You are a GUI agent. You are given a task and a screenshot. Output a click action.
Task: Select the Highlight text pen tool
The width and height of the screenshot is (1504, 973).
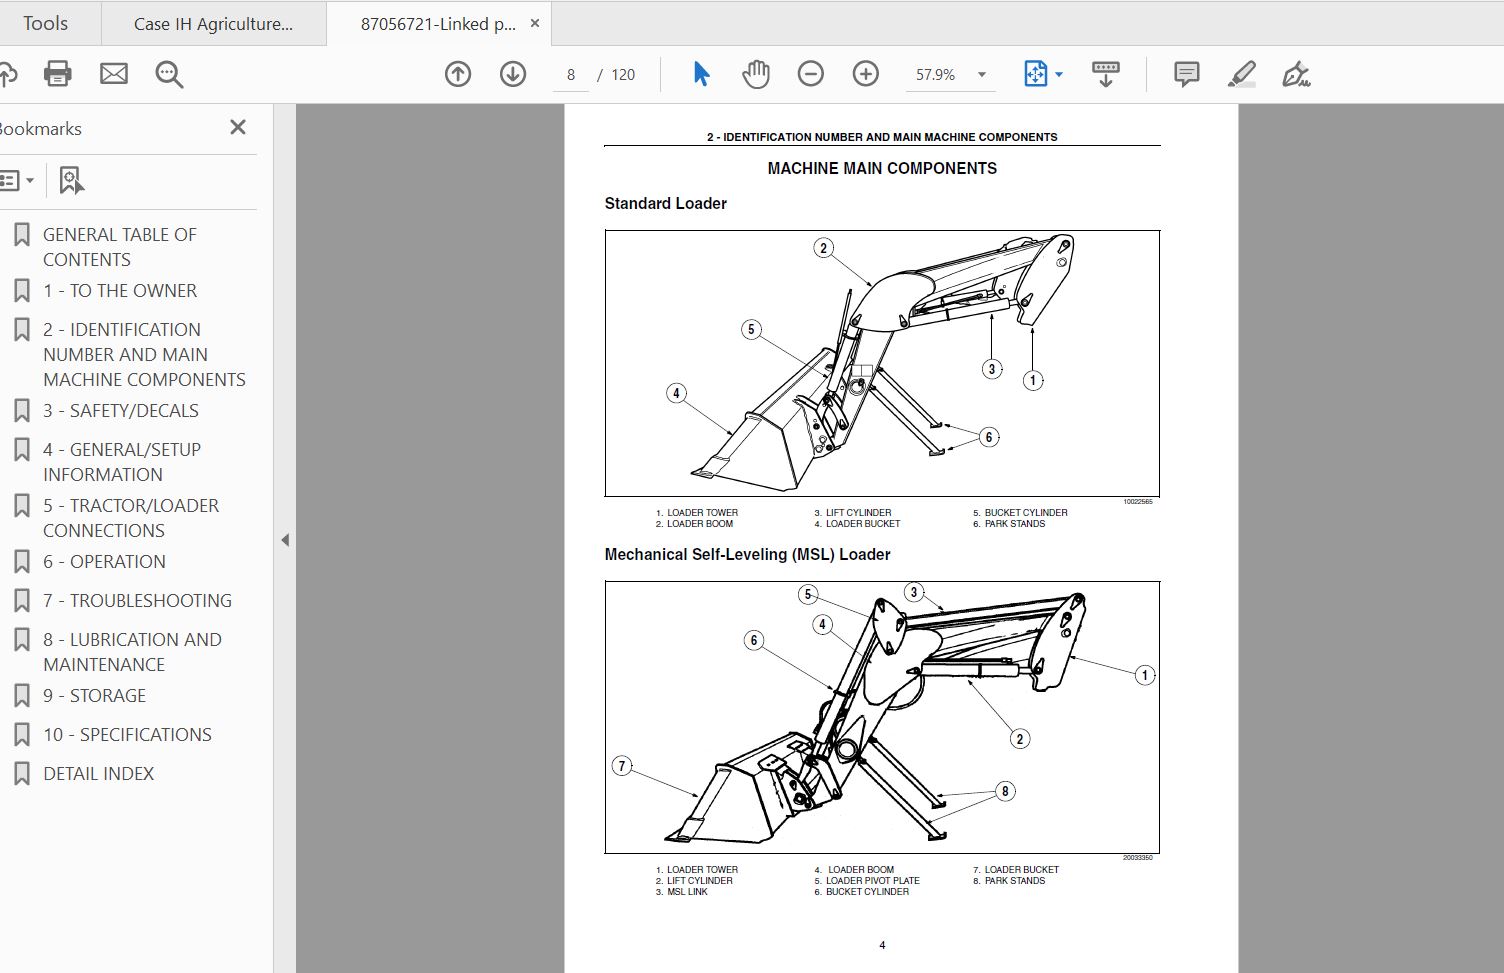1242,74
